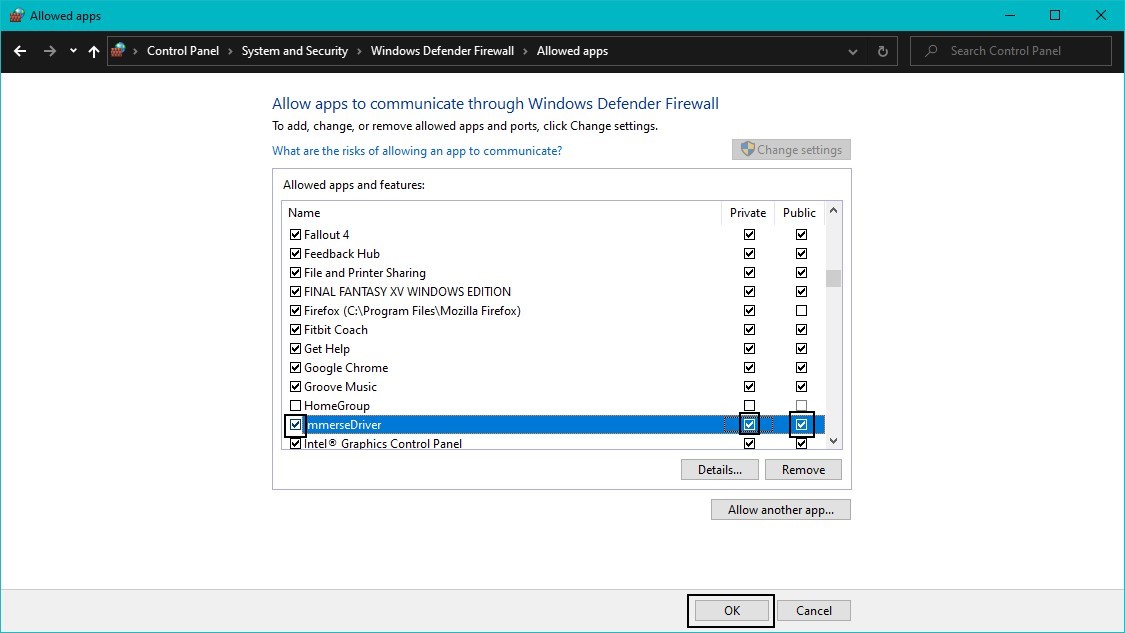Select the Feedback Hub row name
The image size is (1125, 633).
(x=342, y=253)
